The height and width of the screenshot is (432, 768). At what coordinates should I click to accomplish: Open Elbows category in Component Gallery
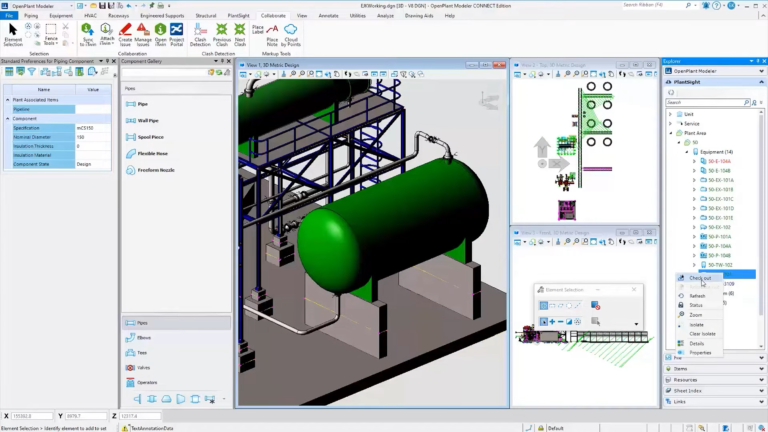176,337
